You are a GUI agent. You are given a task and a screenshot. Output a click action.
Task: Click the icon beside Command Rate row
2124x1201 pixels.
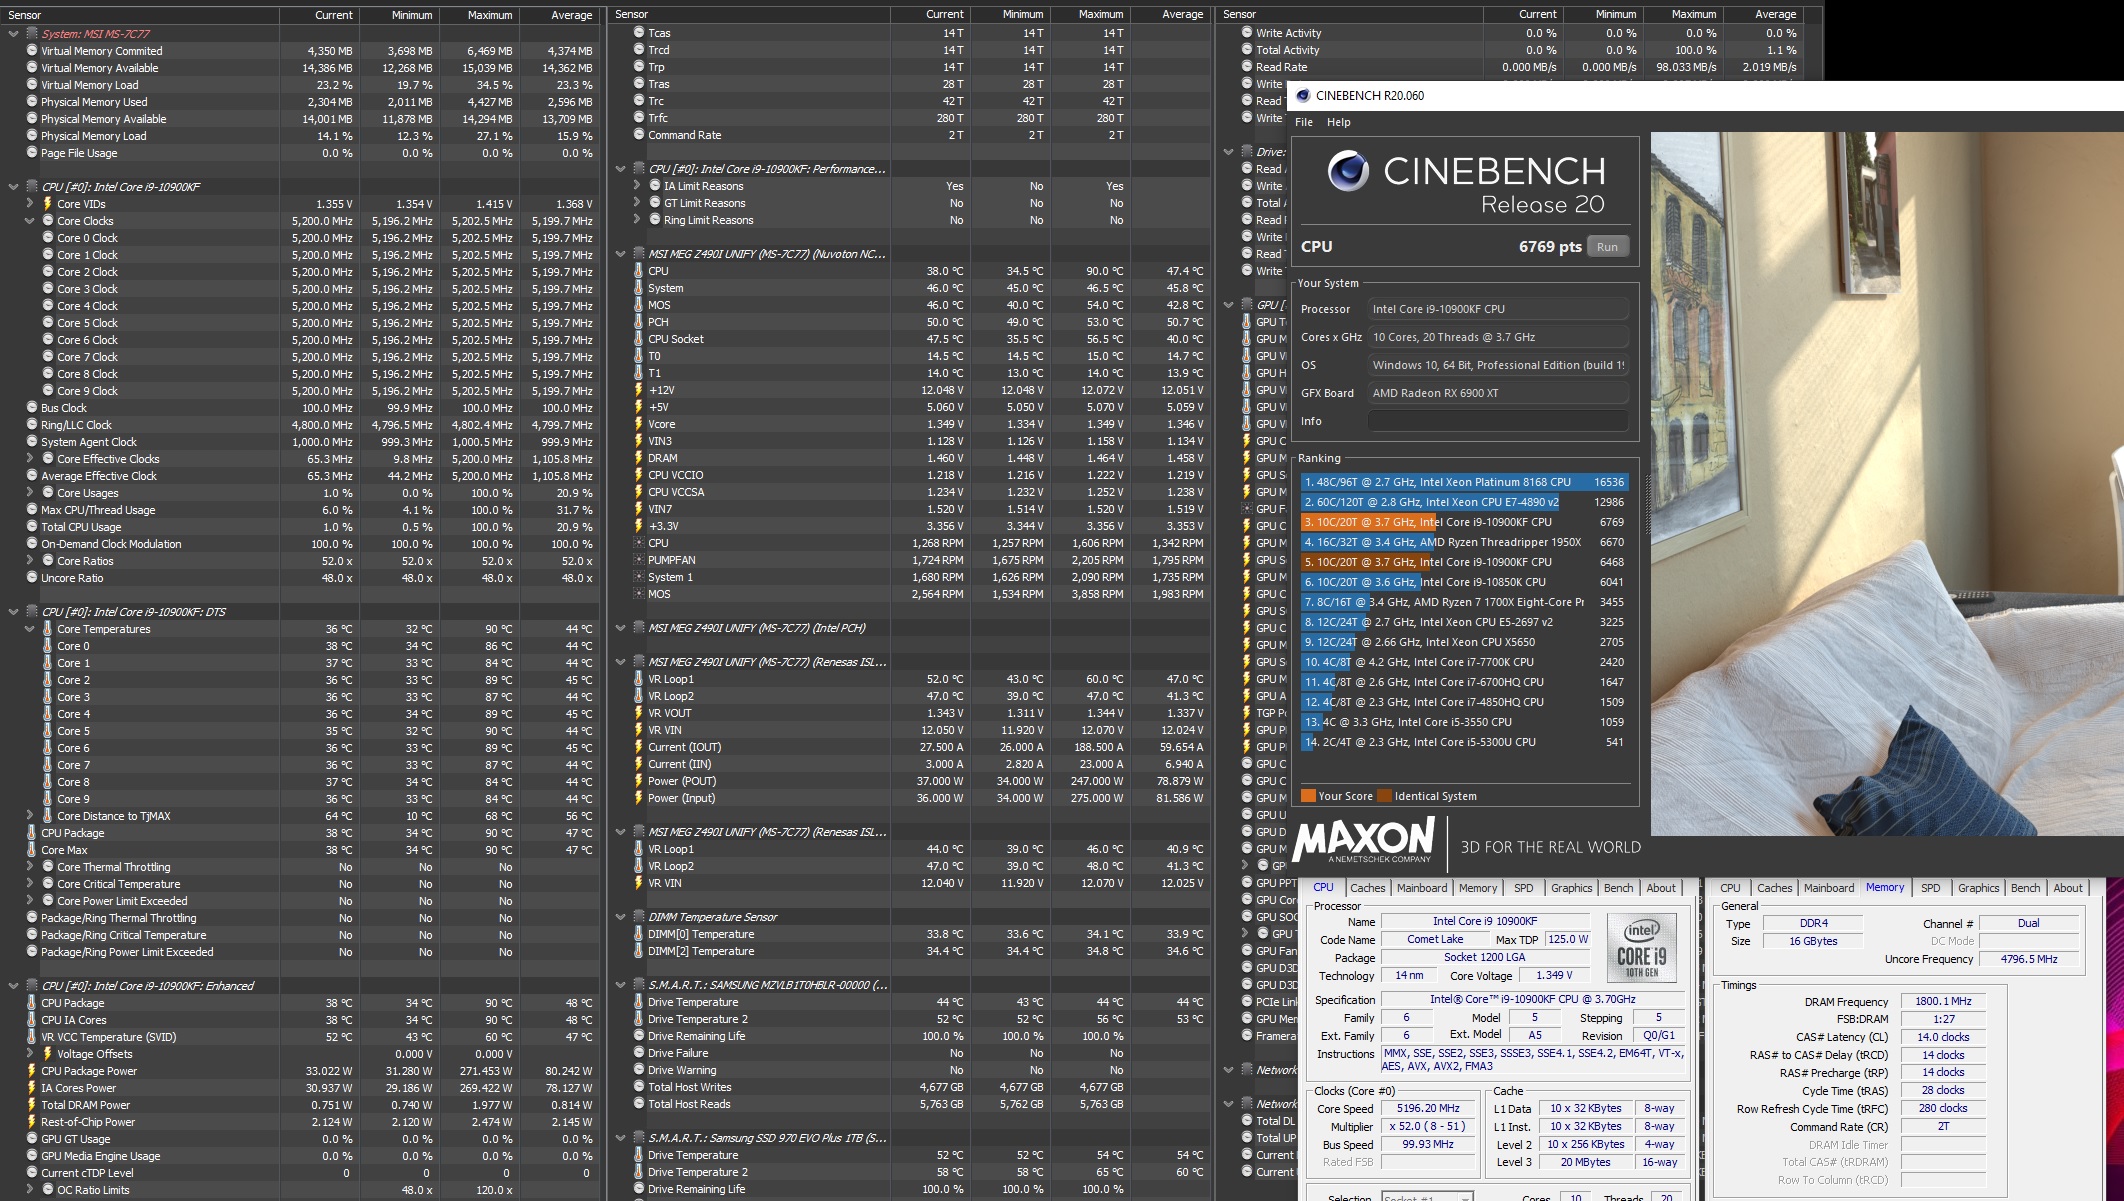point(639,135)
